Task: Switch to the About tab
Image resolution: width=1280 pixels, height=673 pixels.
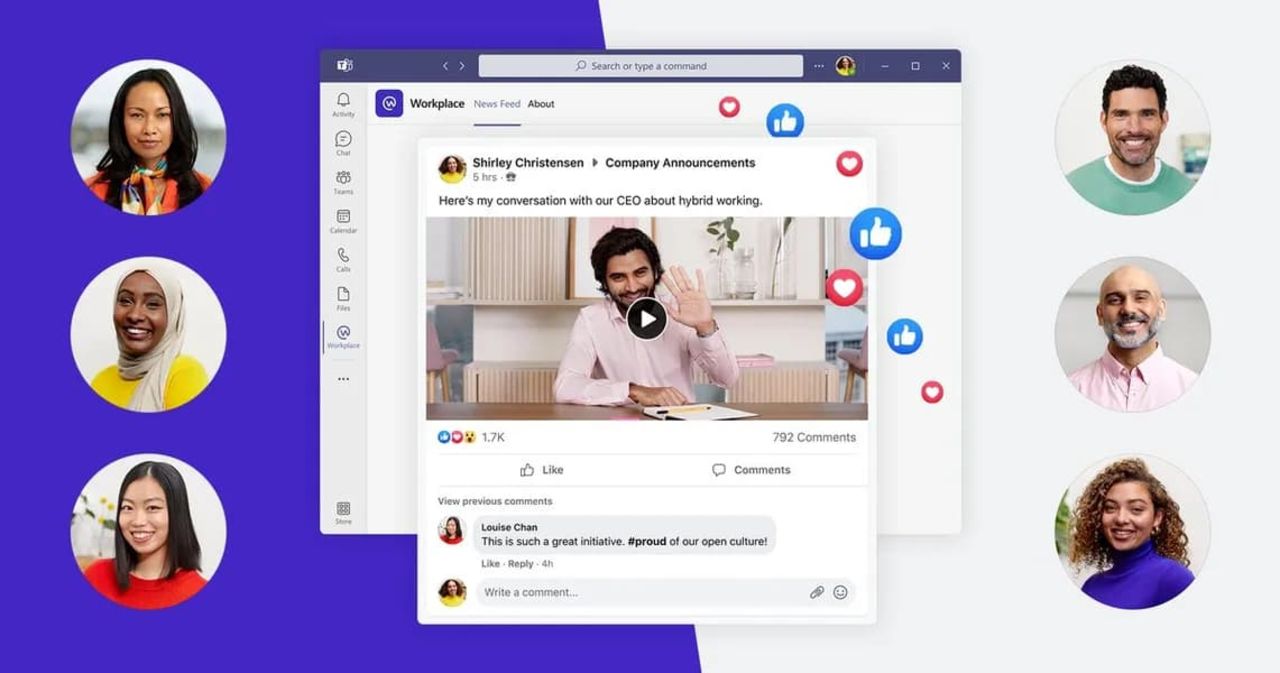Action: [541, 103]
